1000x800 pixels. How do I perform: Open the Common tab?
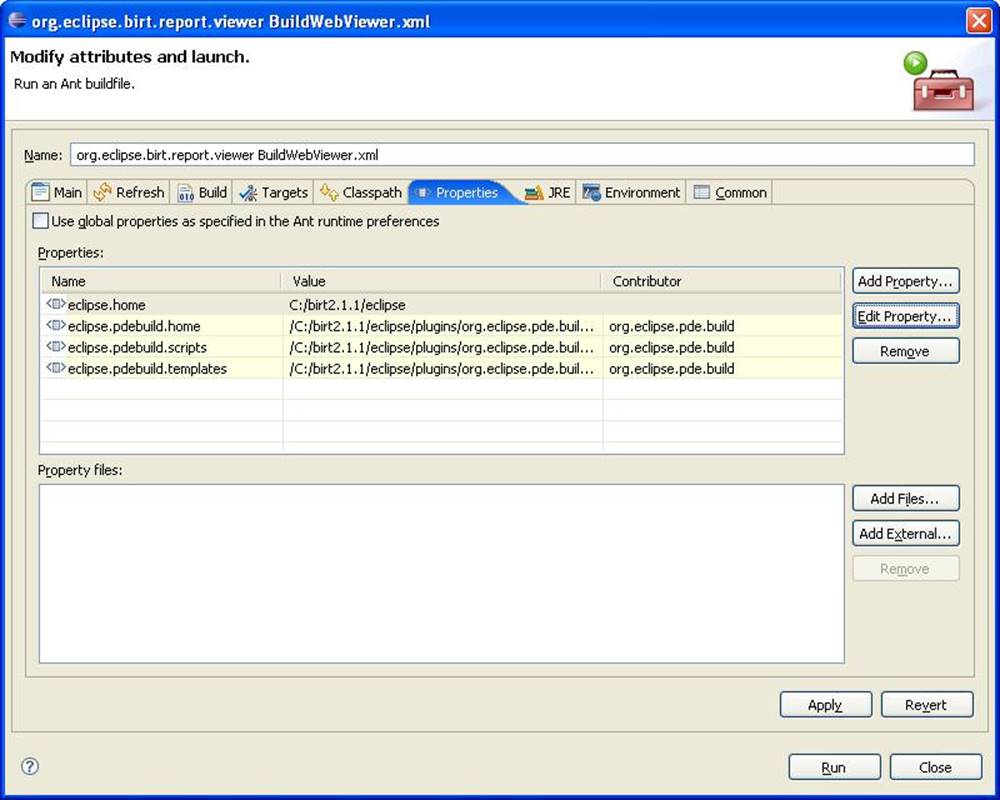tap(730, 192)
